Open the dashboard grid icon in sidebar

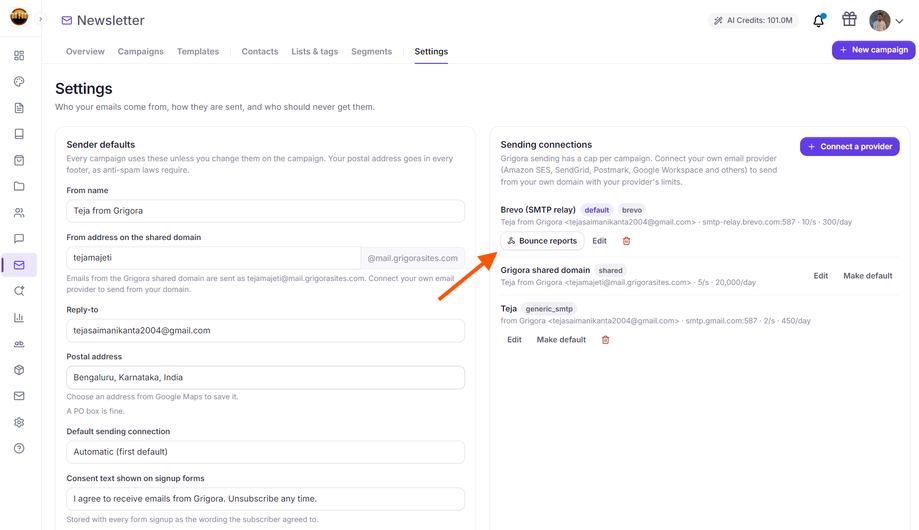click(19, 55)
